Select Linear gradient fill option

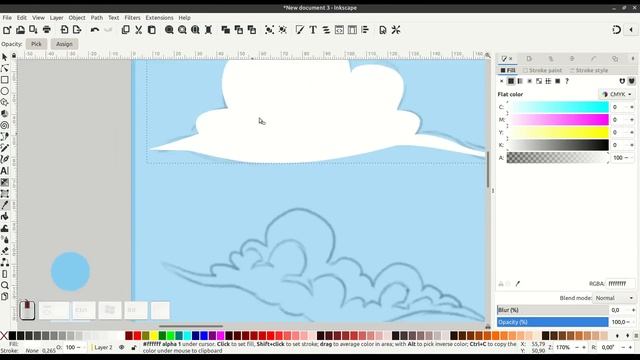(x=520, y=81)
